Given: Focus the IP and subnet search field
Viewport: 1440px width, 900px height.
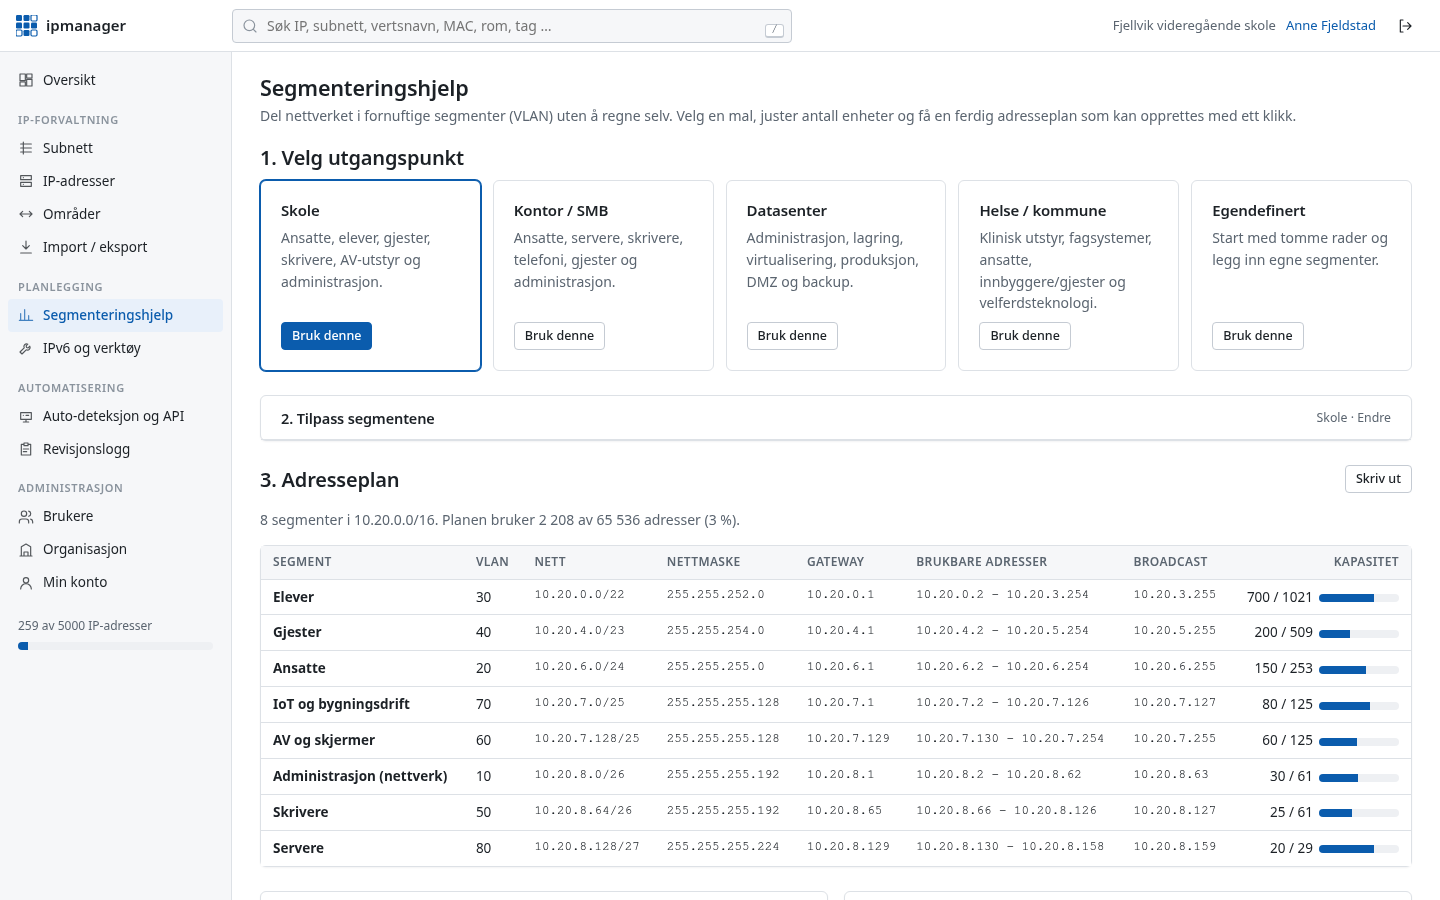Looking at the screenshot, I should point(512,26).
